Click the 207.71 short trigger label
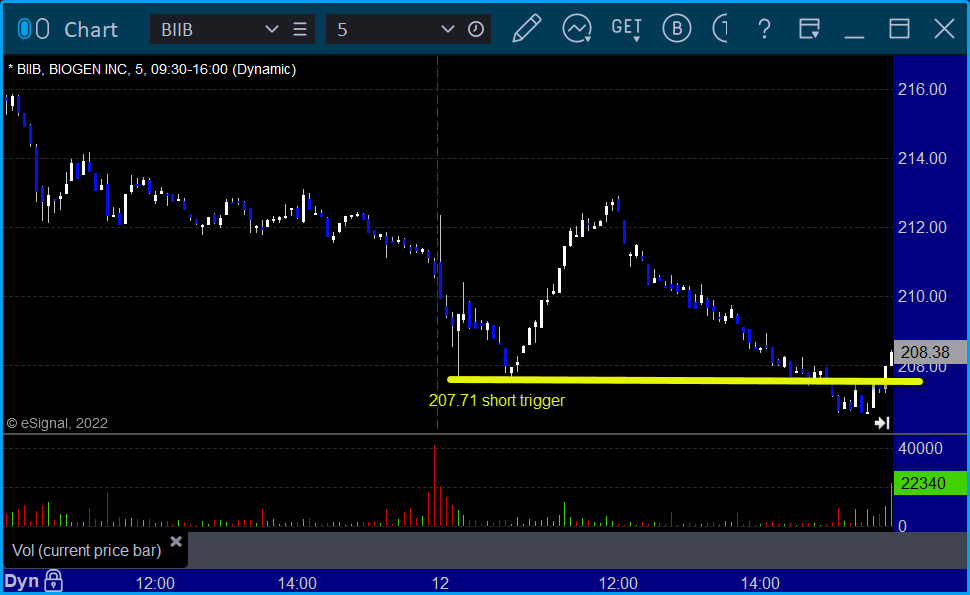Image resolution: width=970 pixels, height=595 pixels. tap(497, 400)
